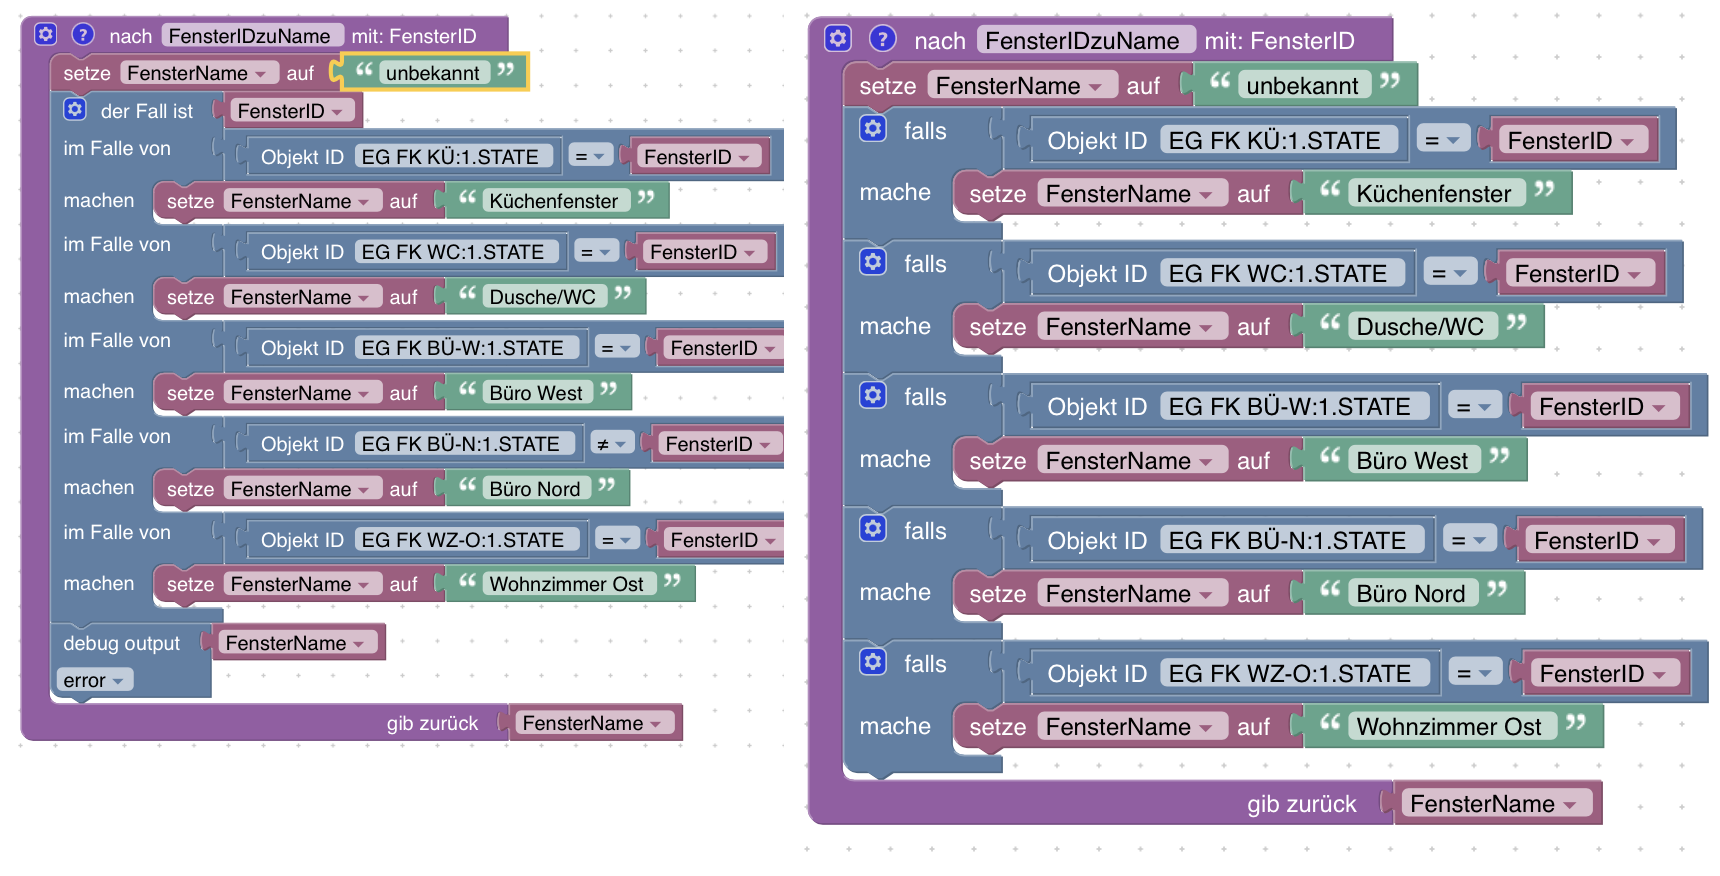Open FensterName dropdown in left Büro Nord setze block
This screenshot has height=876, width=1720.
tap(302, 489)
